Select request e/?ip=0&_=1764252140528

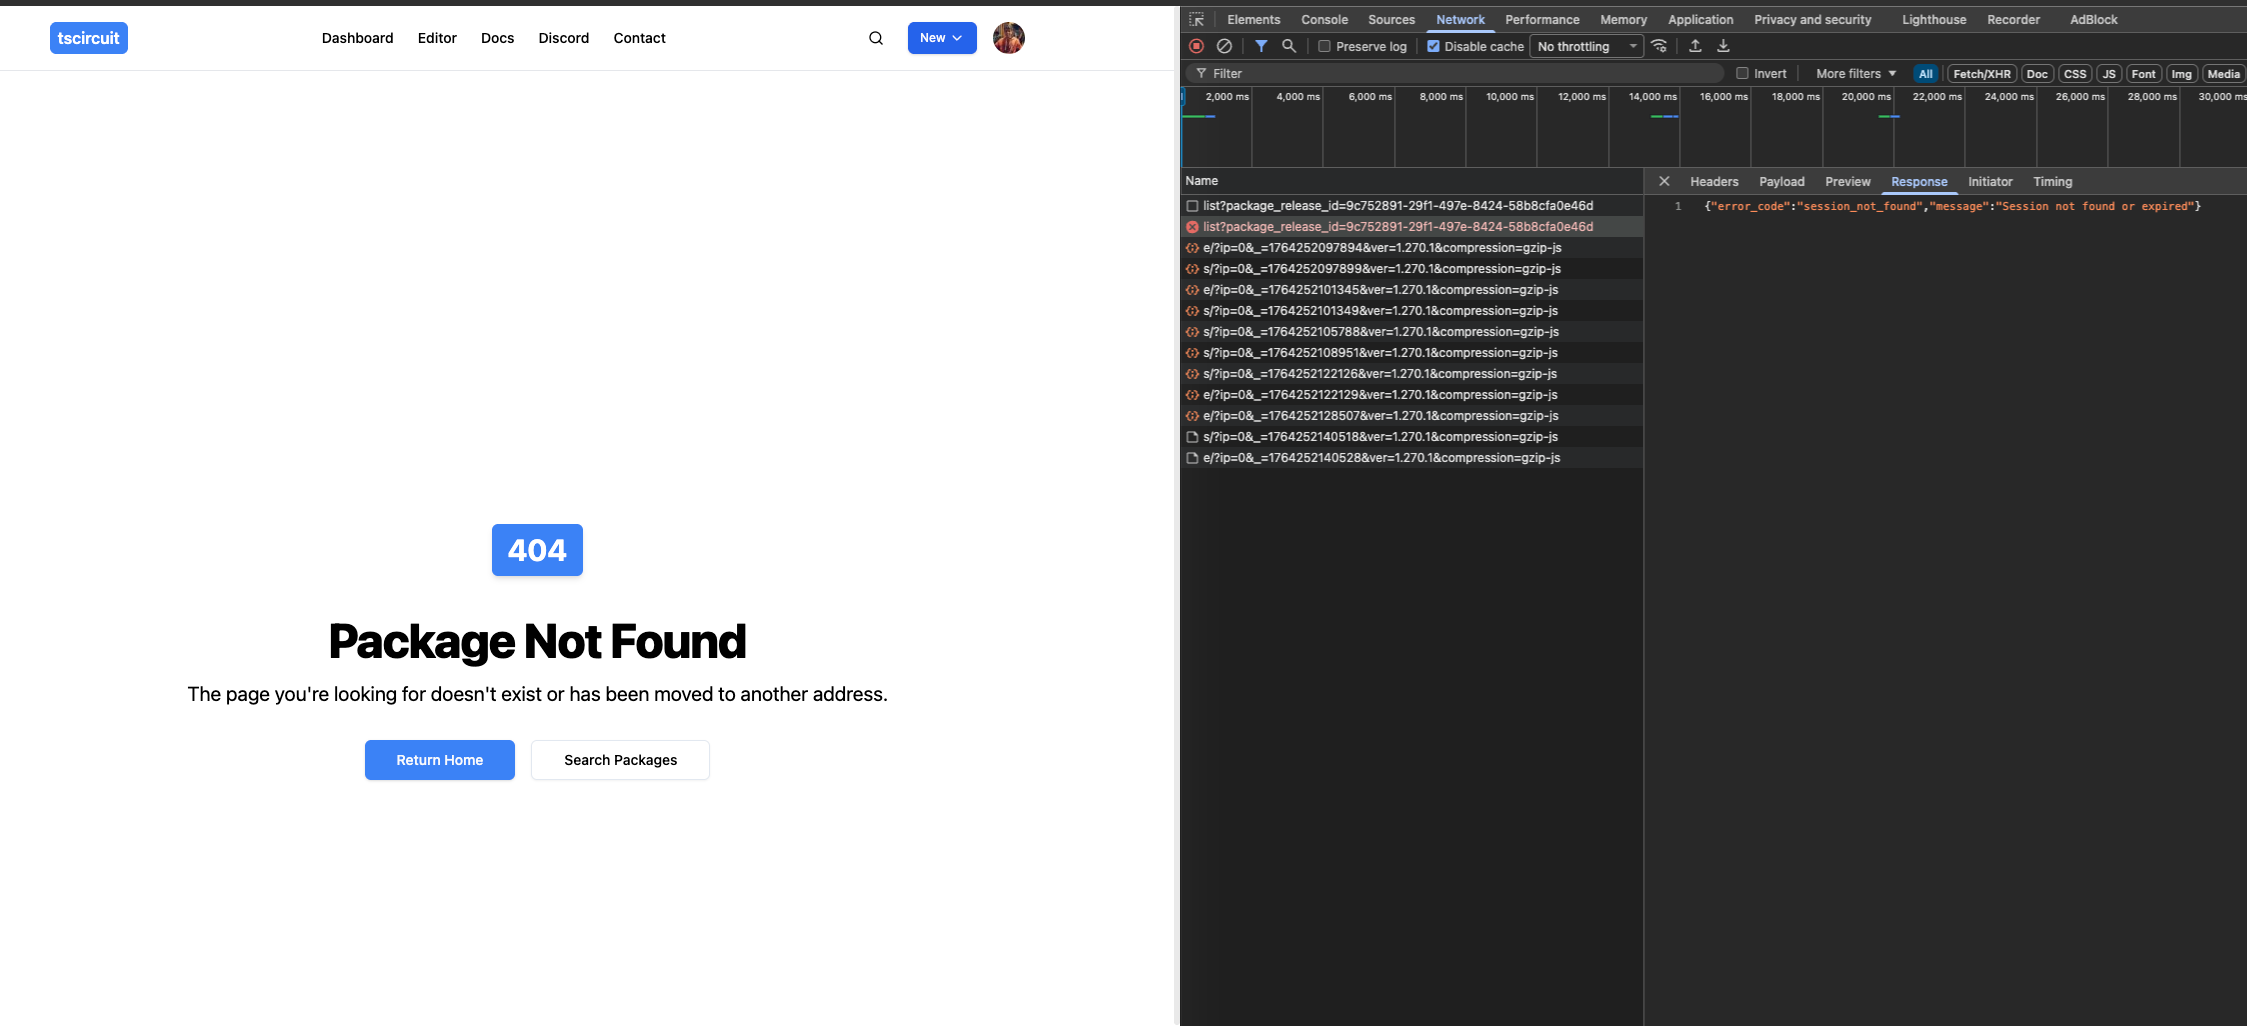[x=1412, y=458]
